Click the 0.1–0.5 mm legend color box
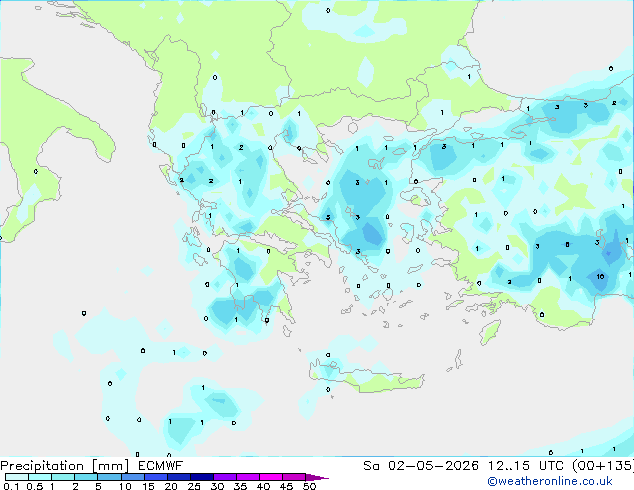This screenshot has width=634, height=490. [x=17, y=477]
